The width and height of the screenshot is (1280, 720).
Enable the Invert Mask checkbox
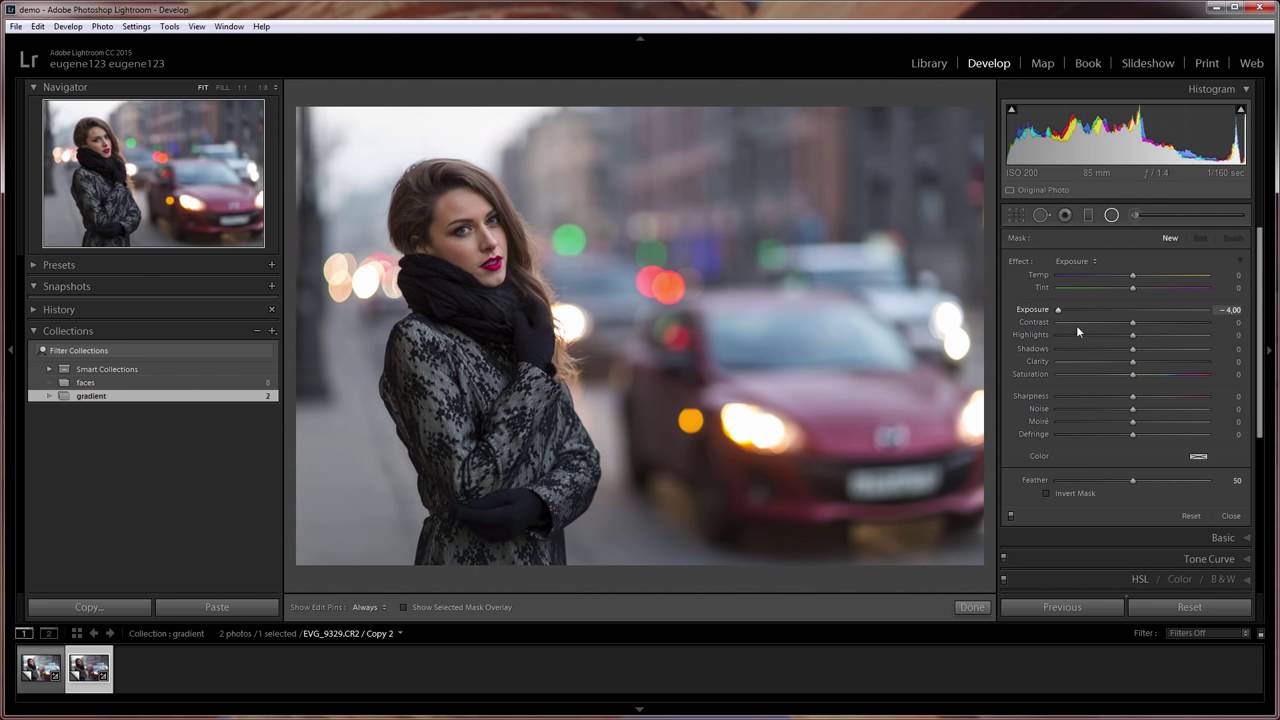(x=1046, y=493)
